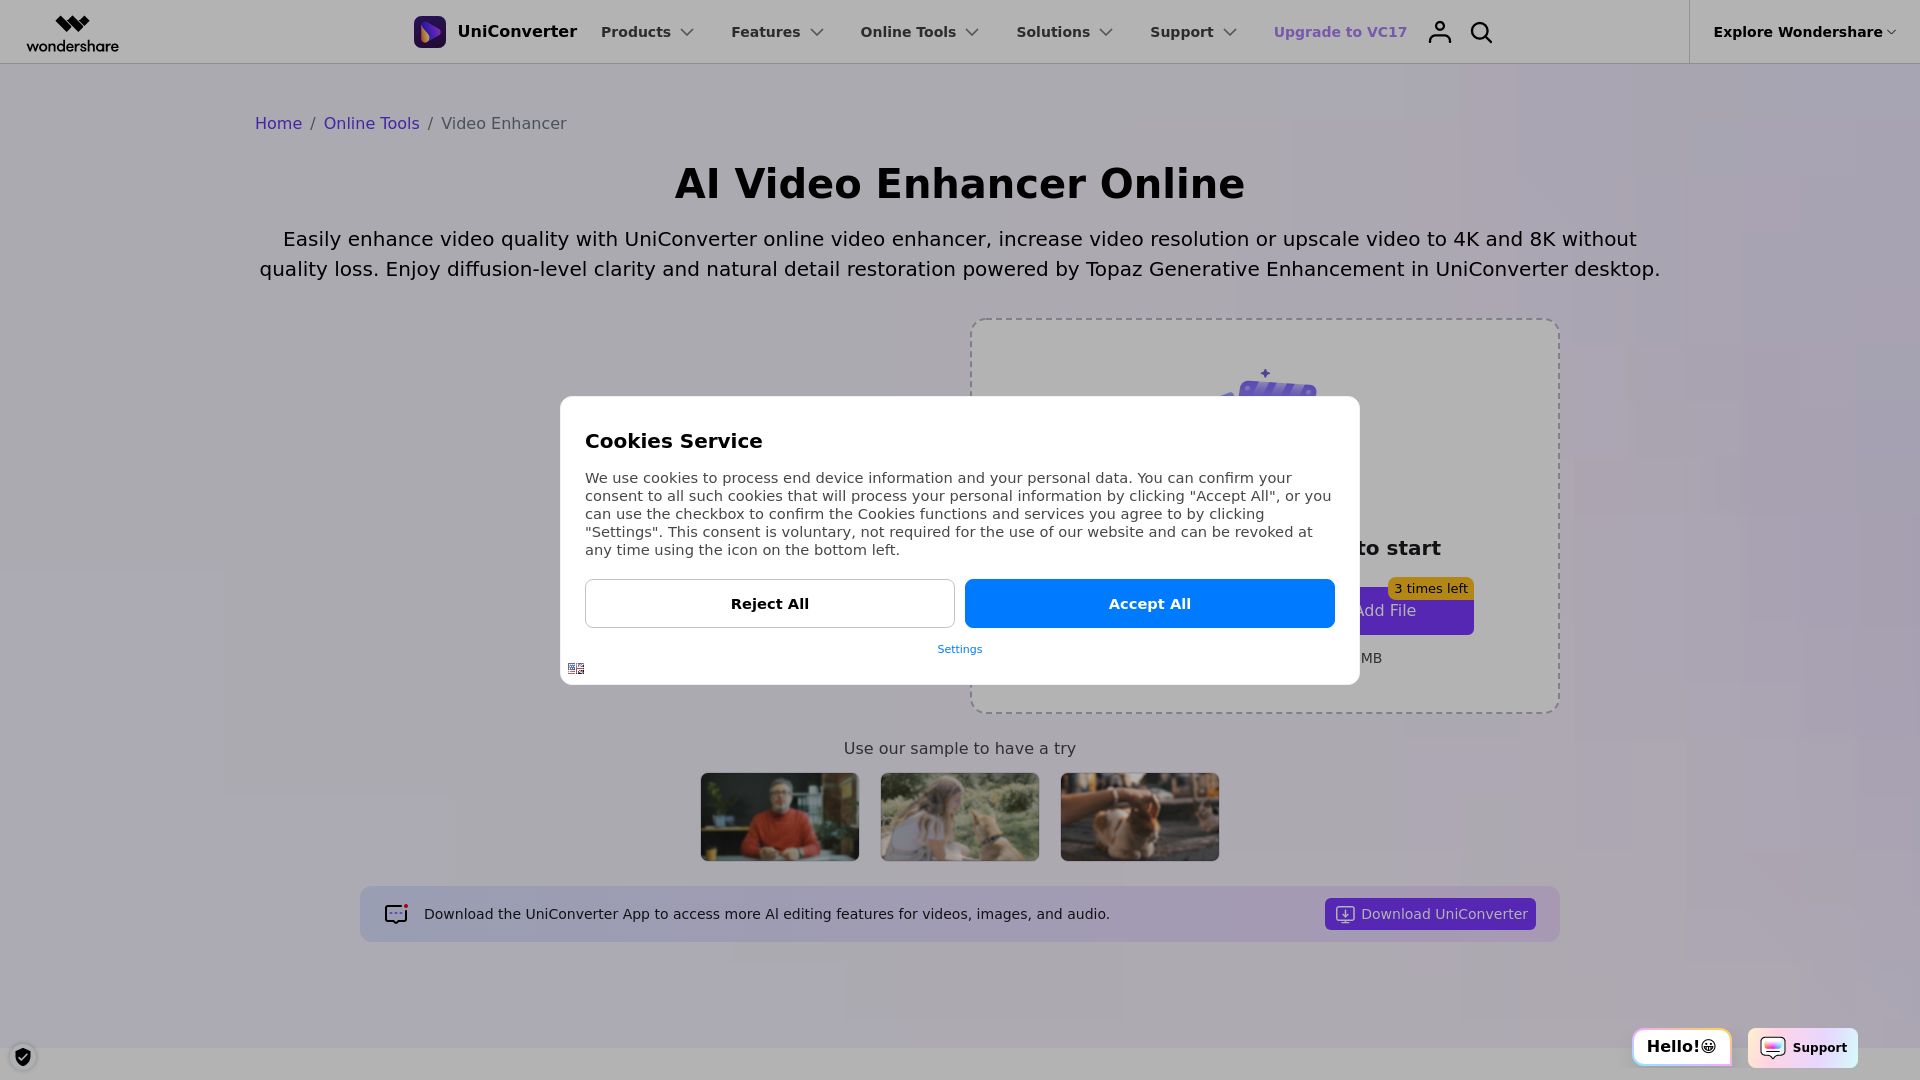Open the Explore Wondershare dropdown
The image size is (1920, 1080).
[1804, 32]
